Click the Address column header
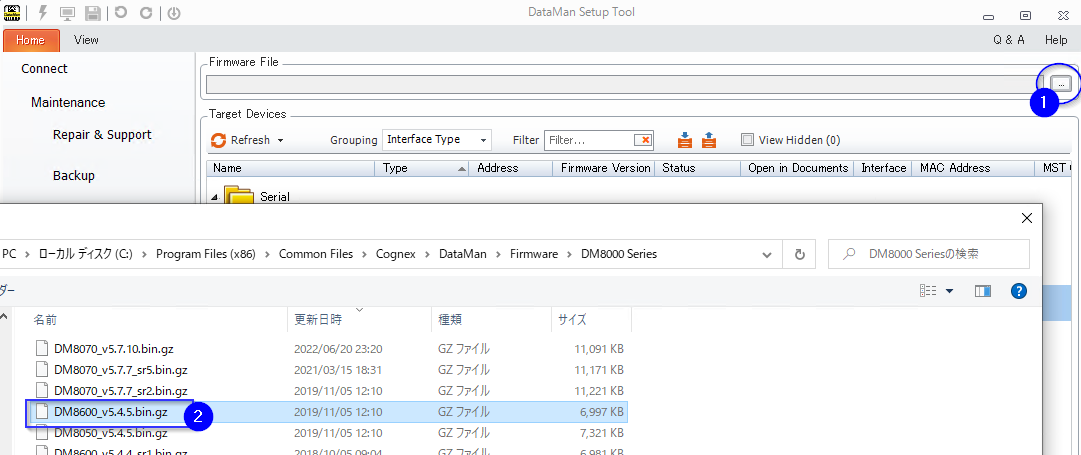The height and width of the screenshot is (455, 1081). click(x=510, y=168)
